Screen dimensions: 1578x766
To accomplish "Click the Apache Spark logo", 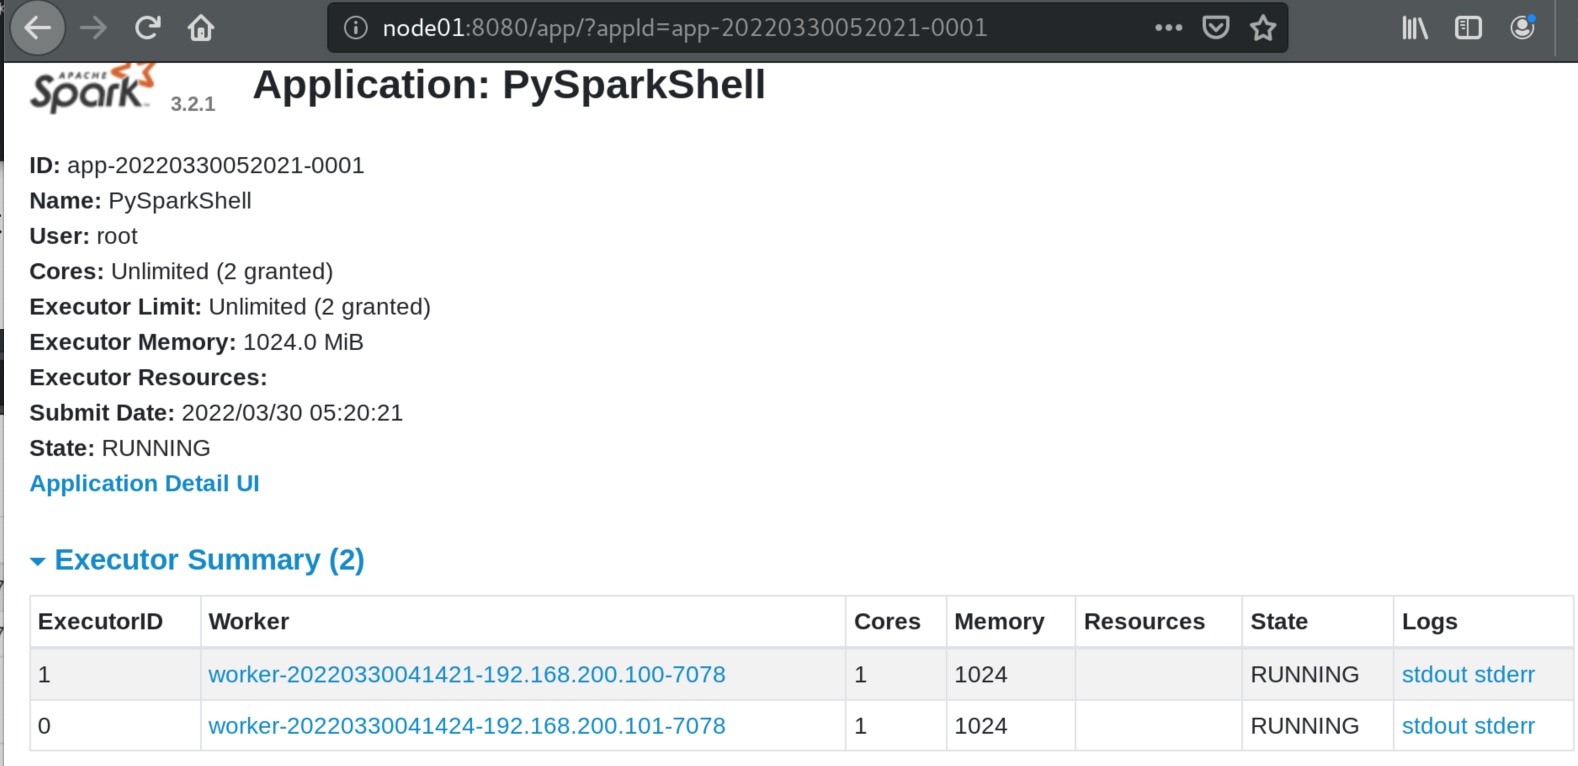I will pyautogui.click(x=94, y=88).
